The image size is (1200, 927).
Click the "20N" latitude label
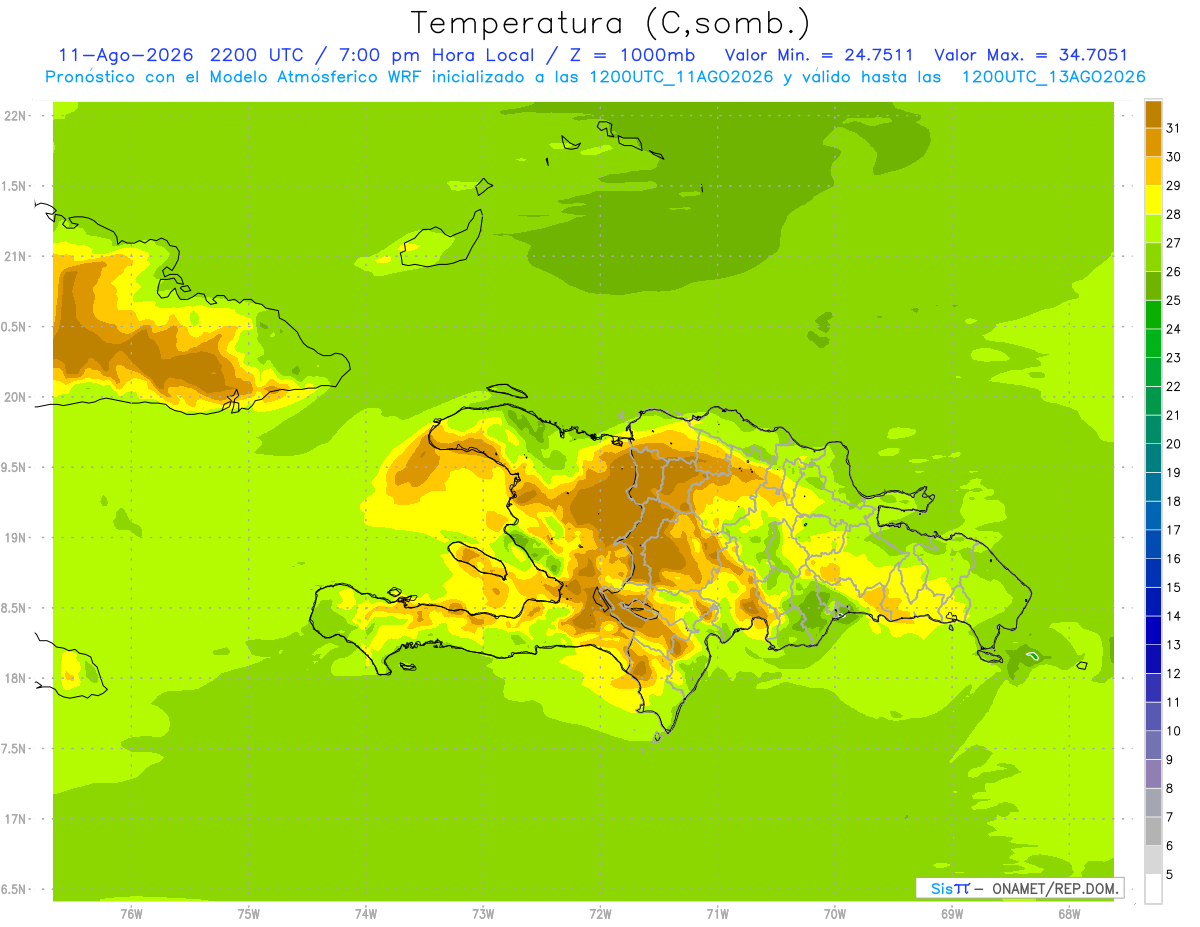coord(15,397)
